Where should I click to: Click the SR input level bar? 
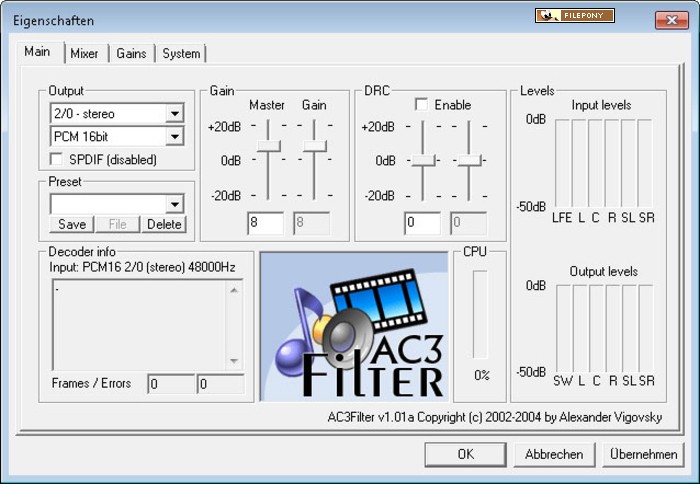645,163
